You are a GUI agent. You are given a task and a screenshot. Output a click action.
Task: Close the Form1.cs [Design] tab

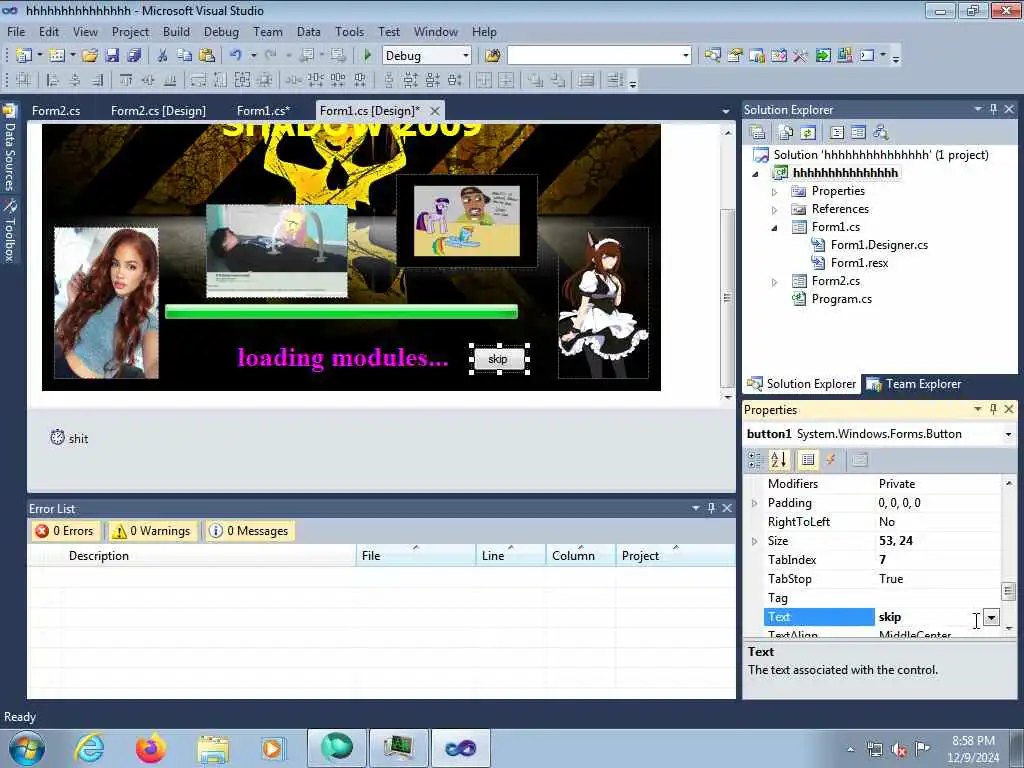tap(435, 110)
